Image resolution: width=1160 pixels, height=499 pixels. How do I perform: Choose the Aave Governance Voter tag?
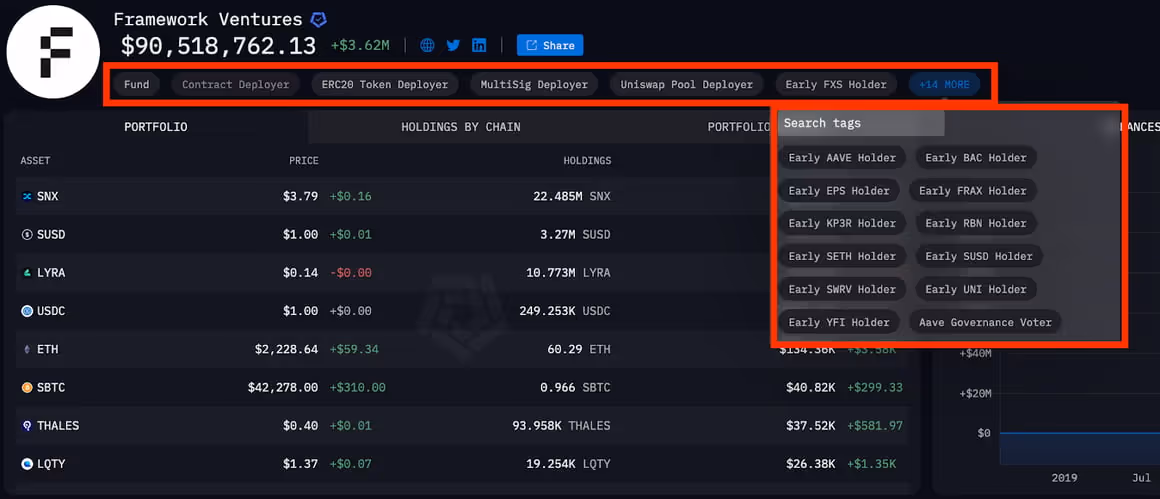985,322
